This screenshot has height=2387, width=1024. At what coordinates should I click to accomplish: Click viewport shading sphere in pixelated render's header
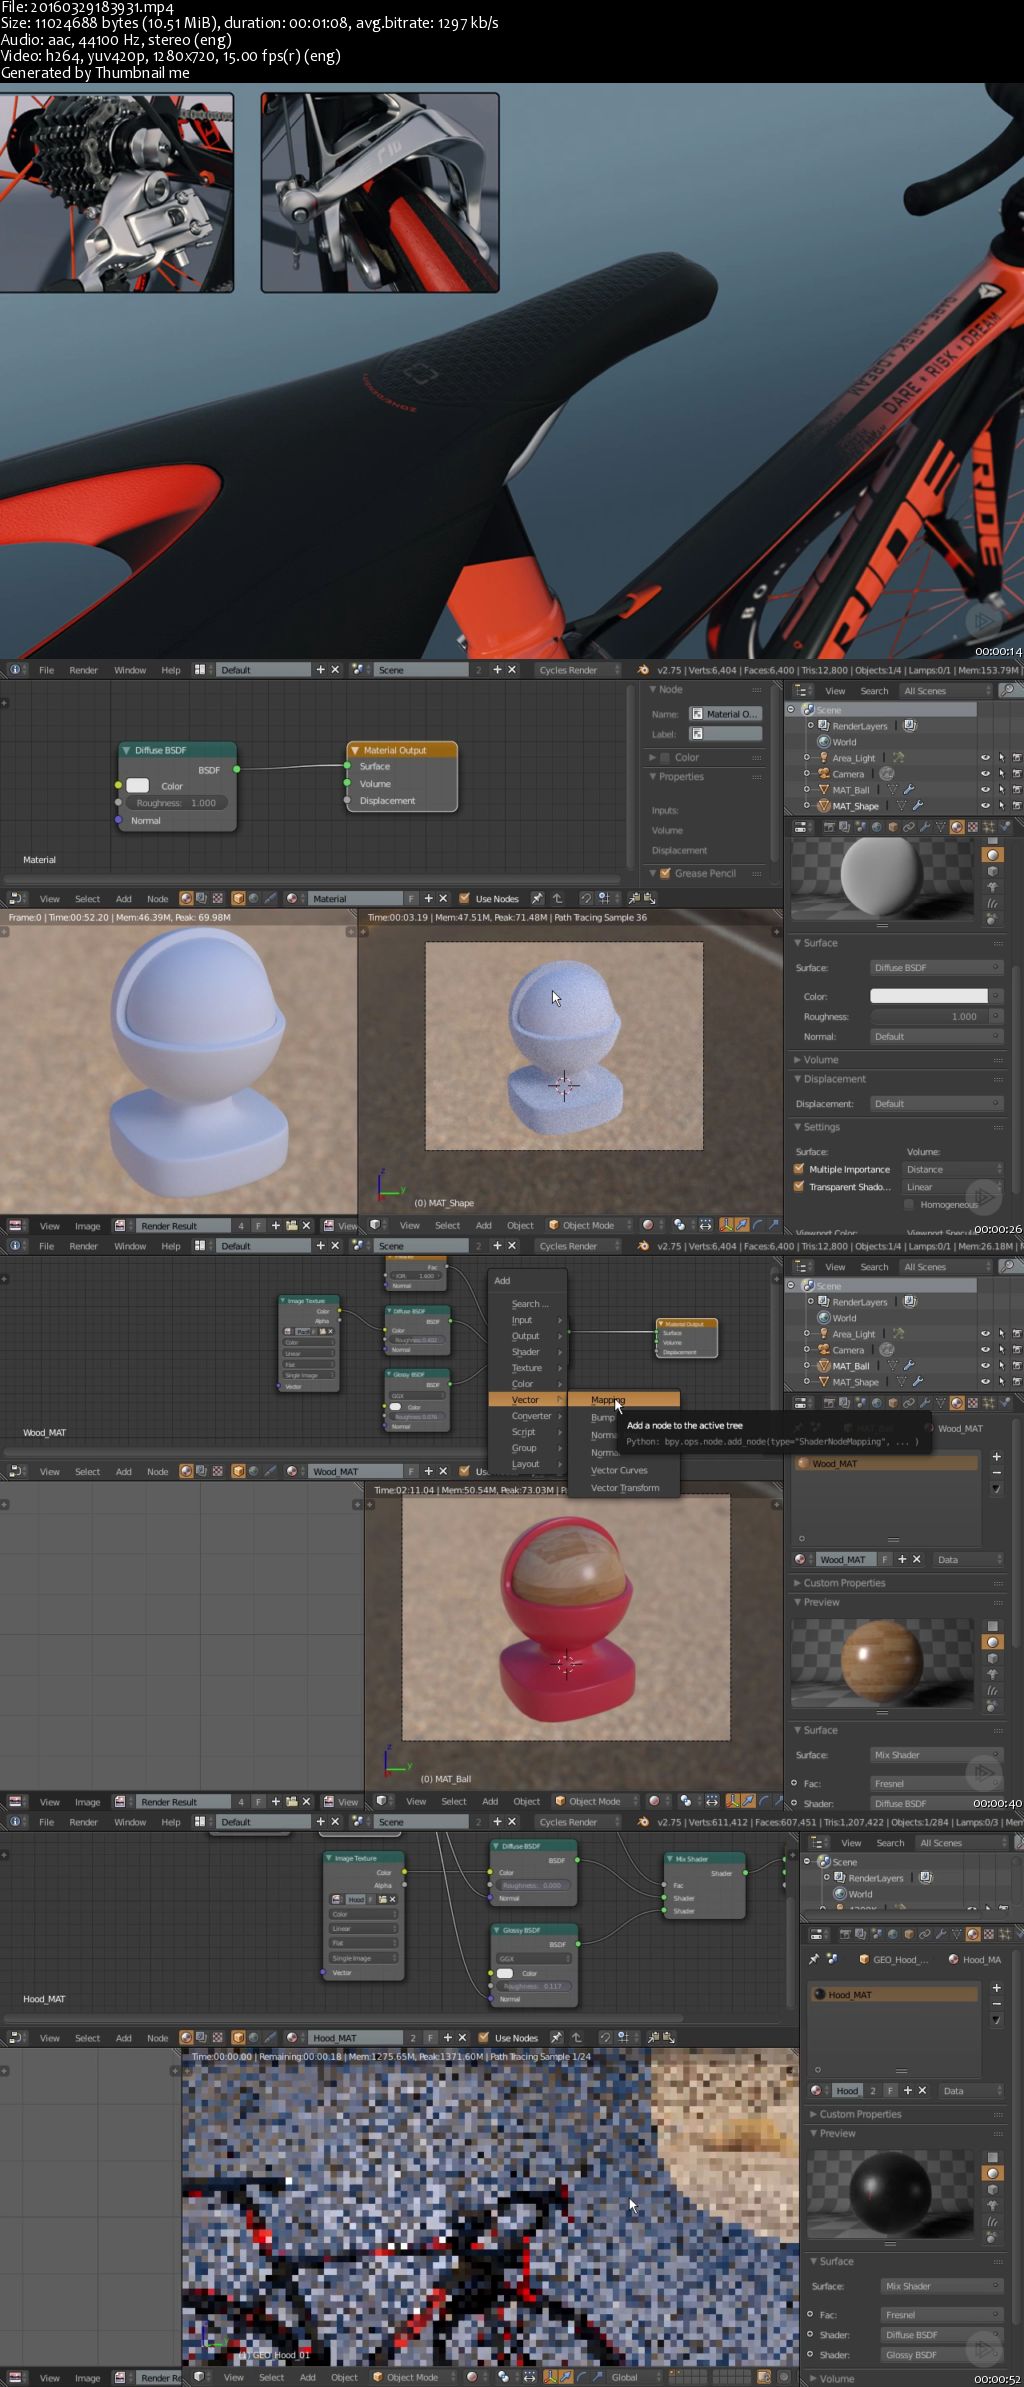[472, 2377]
